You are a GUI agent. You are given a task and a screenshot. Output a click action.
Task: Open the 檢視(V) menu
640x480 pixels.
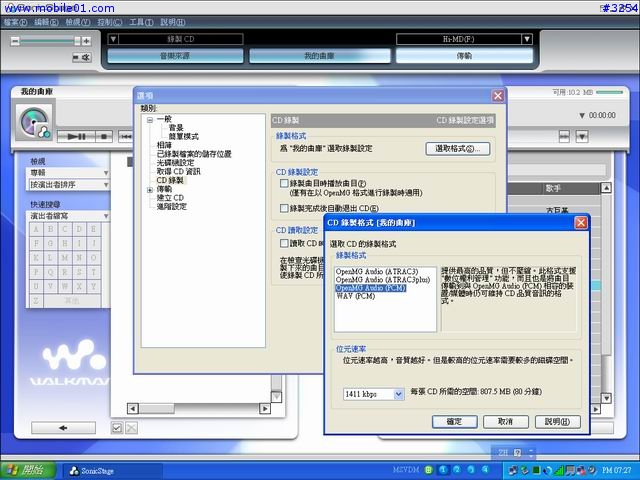tap(78, 22)
